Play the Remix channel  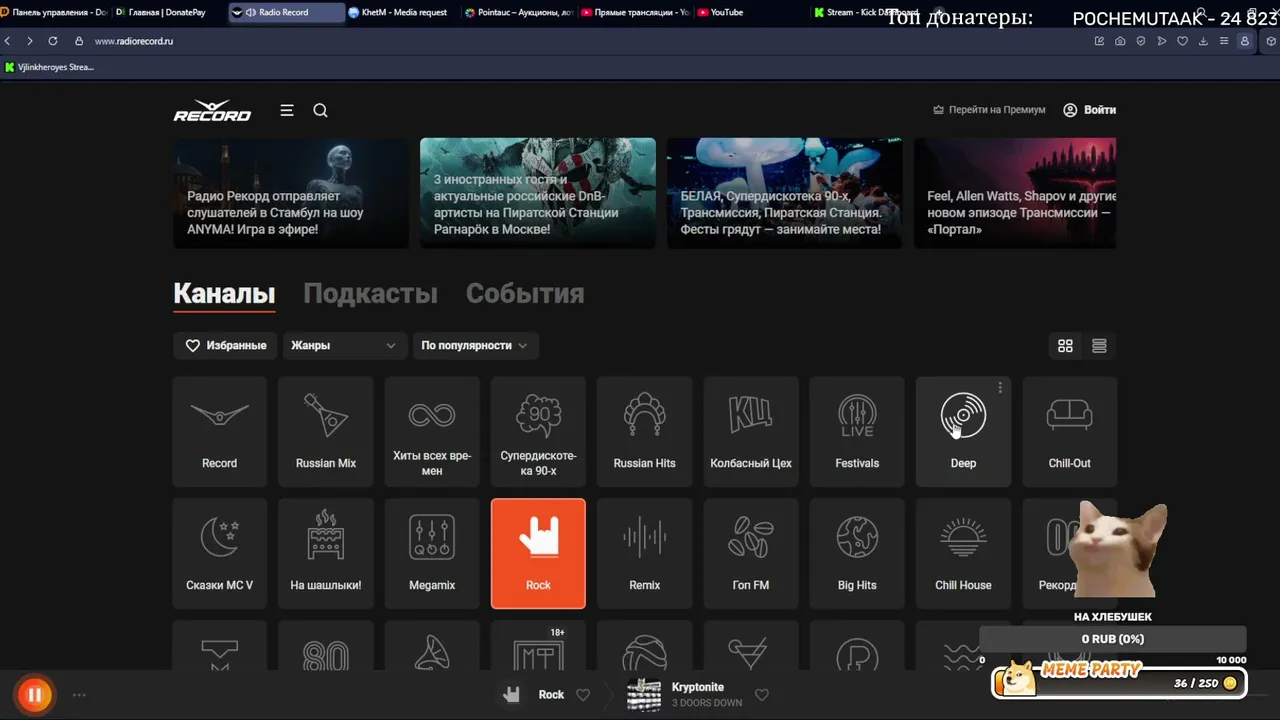[x=645, y=553]
